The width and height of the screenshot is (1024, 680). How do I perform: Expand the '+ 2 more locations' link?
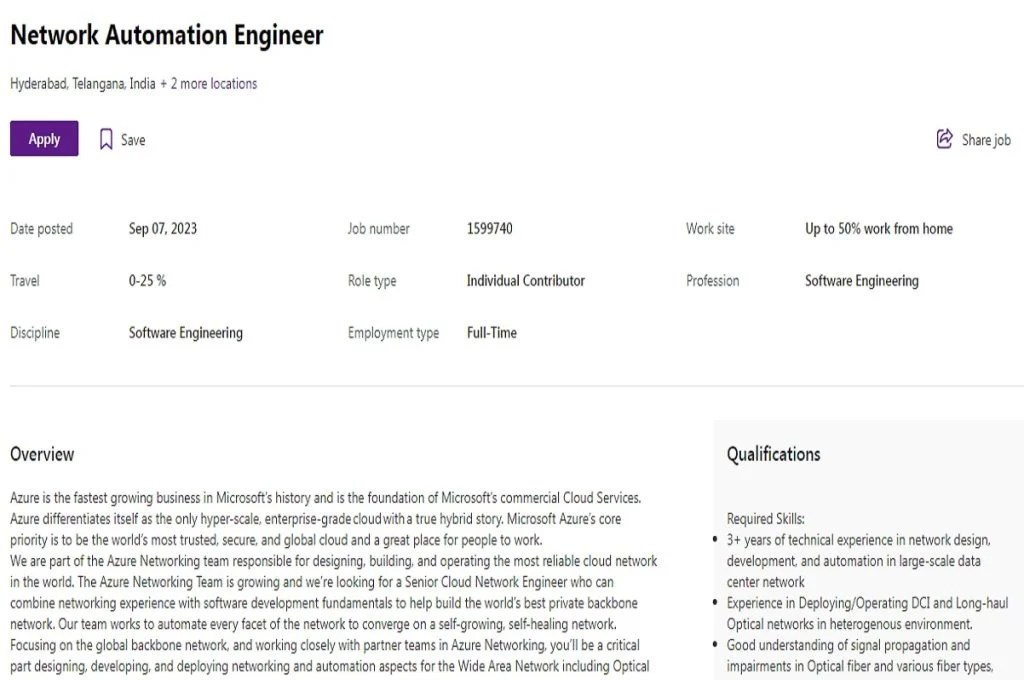[x=209, y=84]
